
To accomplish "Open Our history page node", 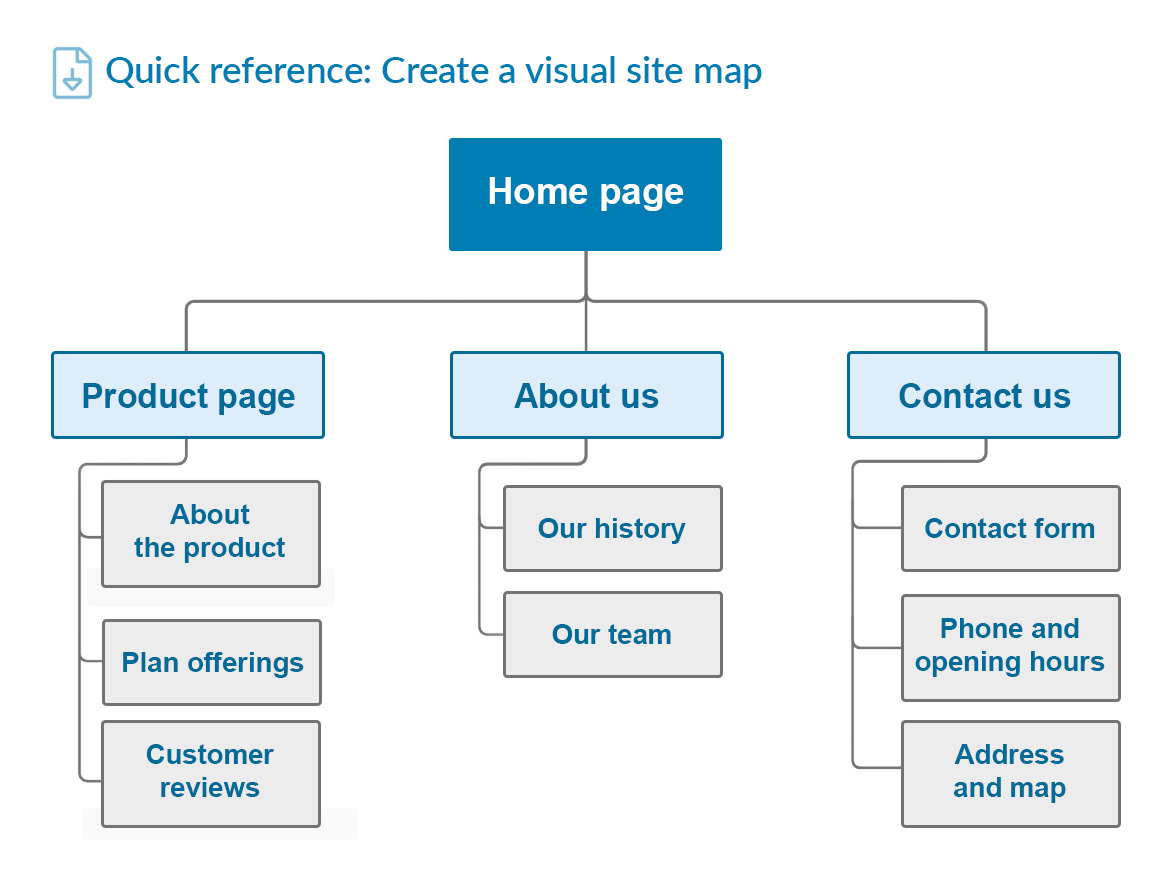I will click(x=612, y=528).
